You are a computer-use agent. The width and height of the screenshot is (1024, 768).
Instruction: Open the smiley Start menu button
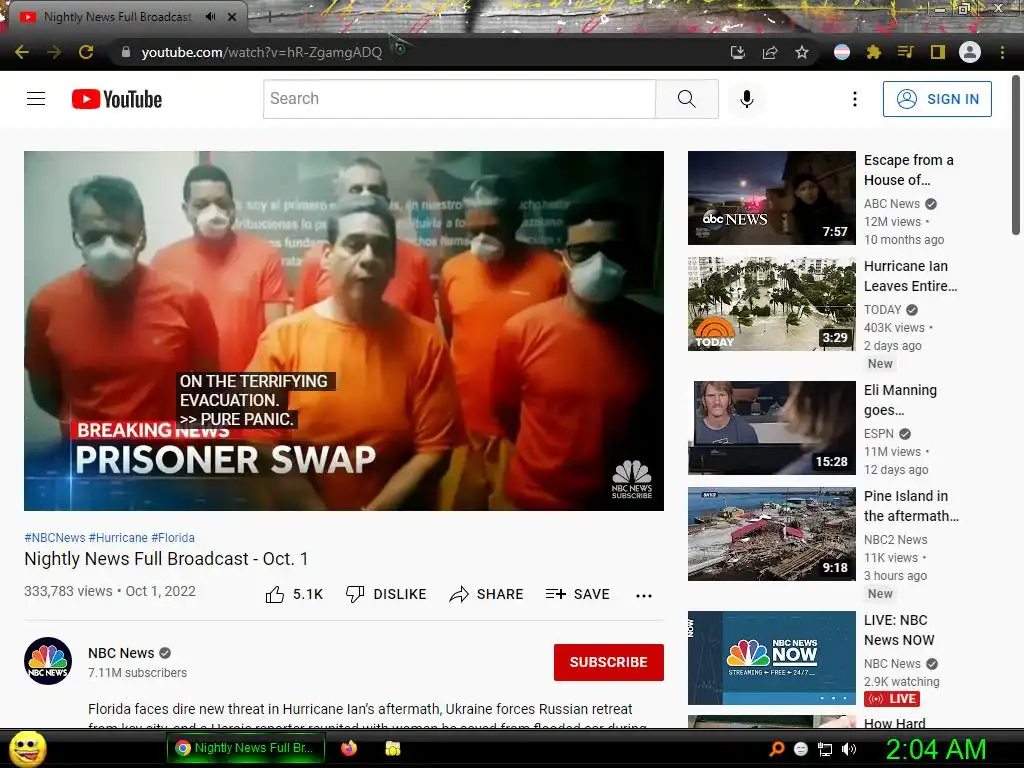pos(28,748)
